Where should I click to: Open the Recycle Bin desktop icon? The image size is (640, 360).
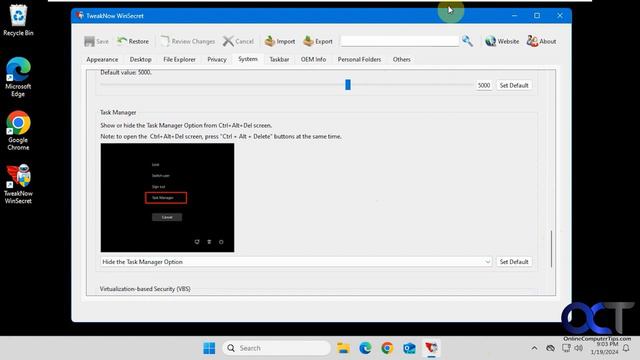[18, 20]
